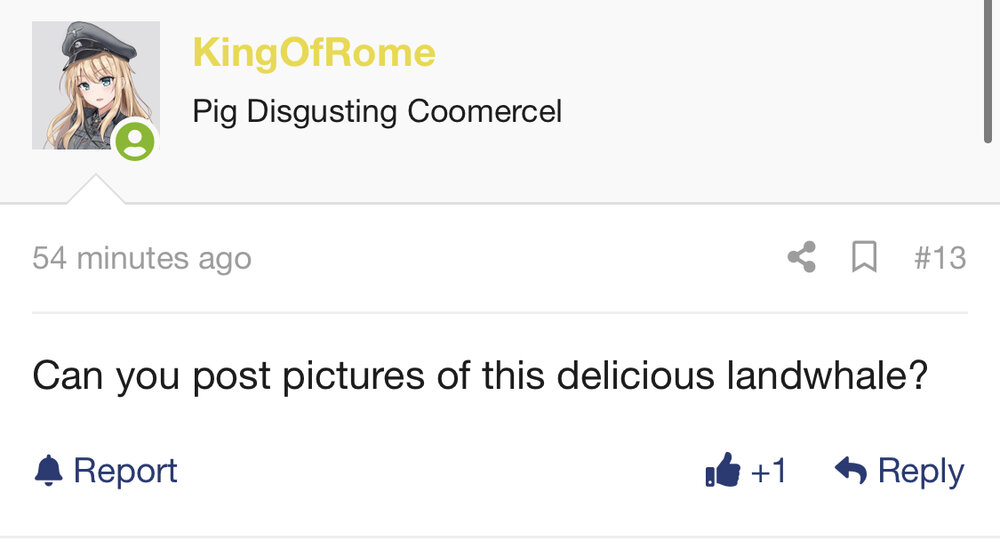The width and height of the screenshot is (1000, 541).
Task: Open the #13 post permalink
Action: pos(940,258)
